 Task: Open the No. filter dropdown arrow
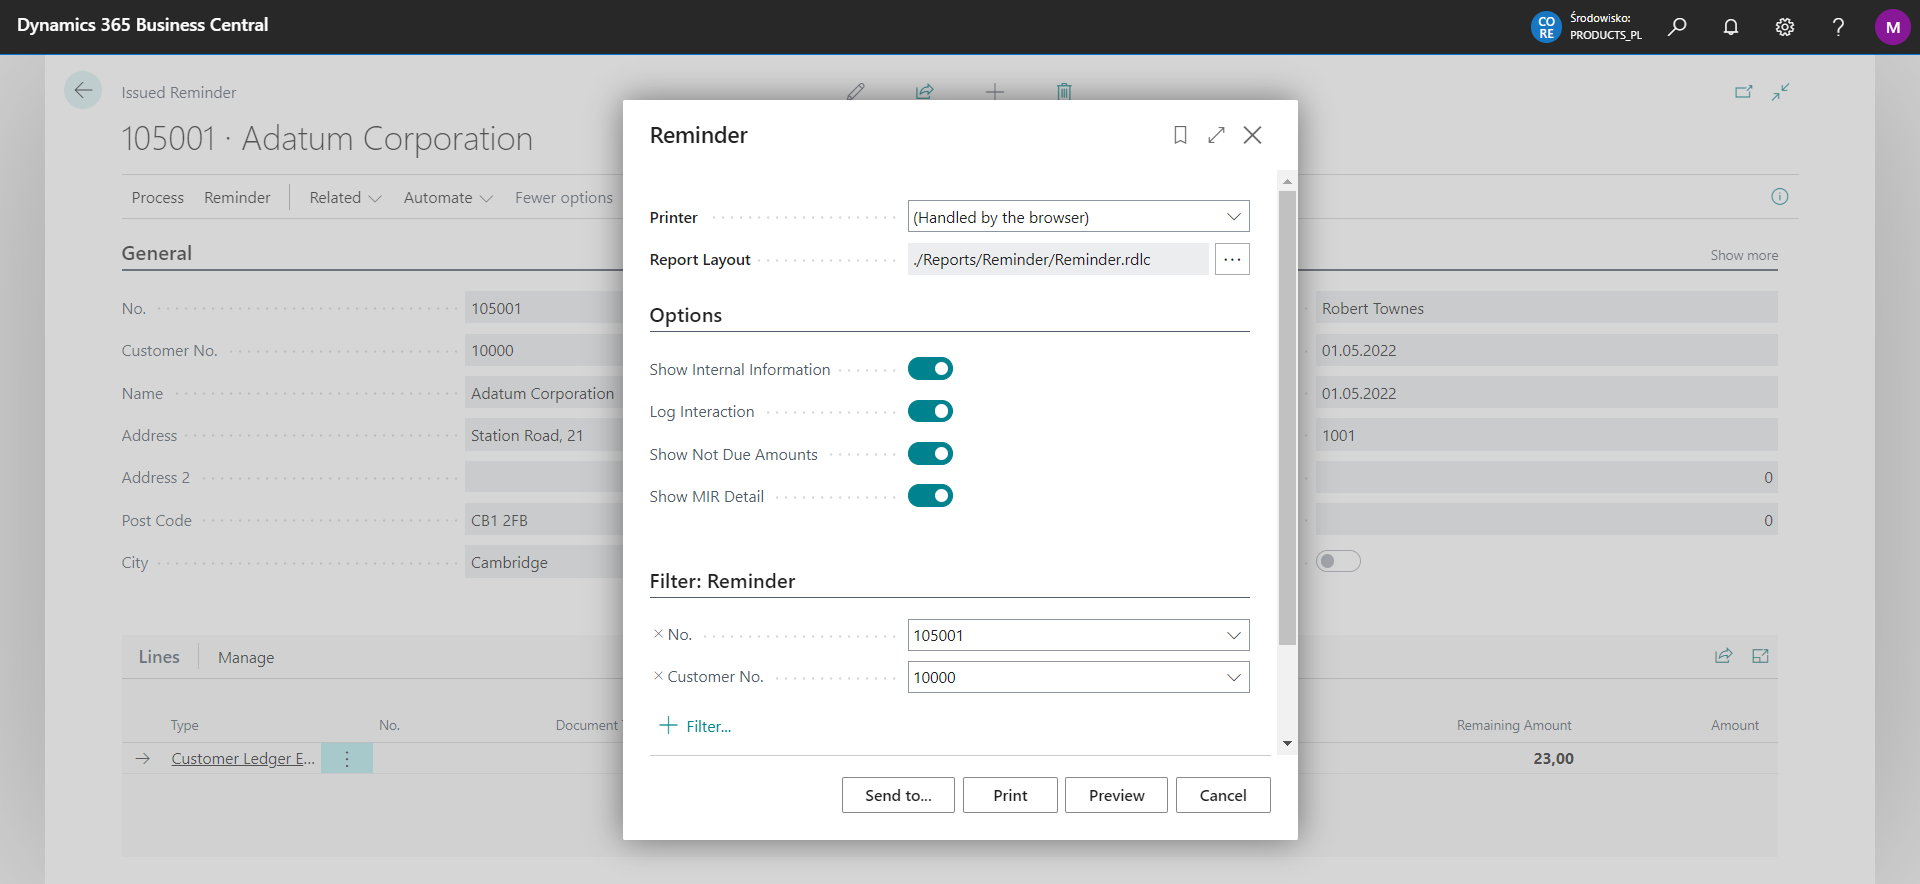(x=1234, y=635)
